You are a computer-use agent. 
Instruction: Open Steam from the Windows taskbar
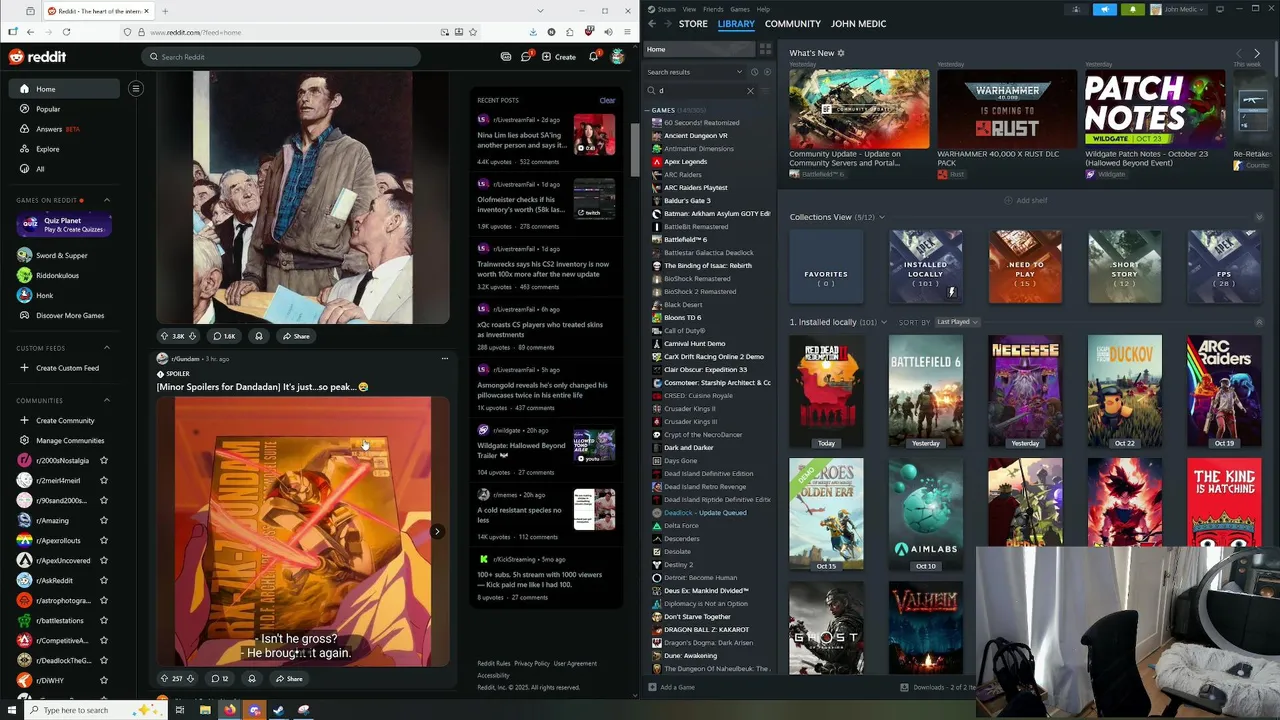[x=278, y=710]
